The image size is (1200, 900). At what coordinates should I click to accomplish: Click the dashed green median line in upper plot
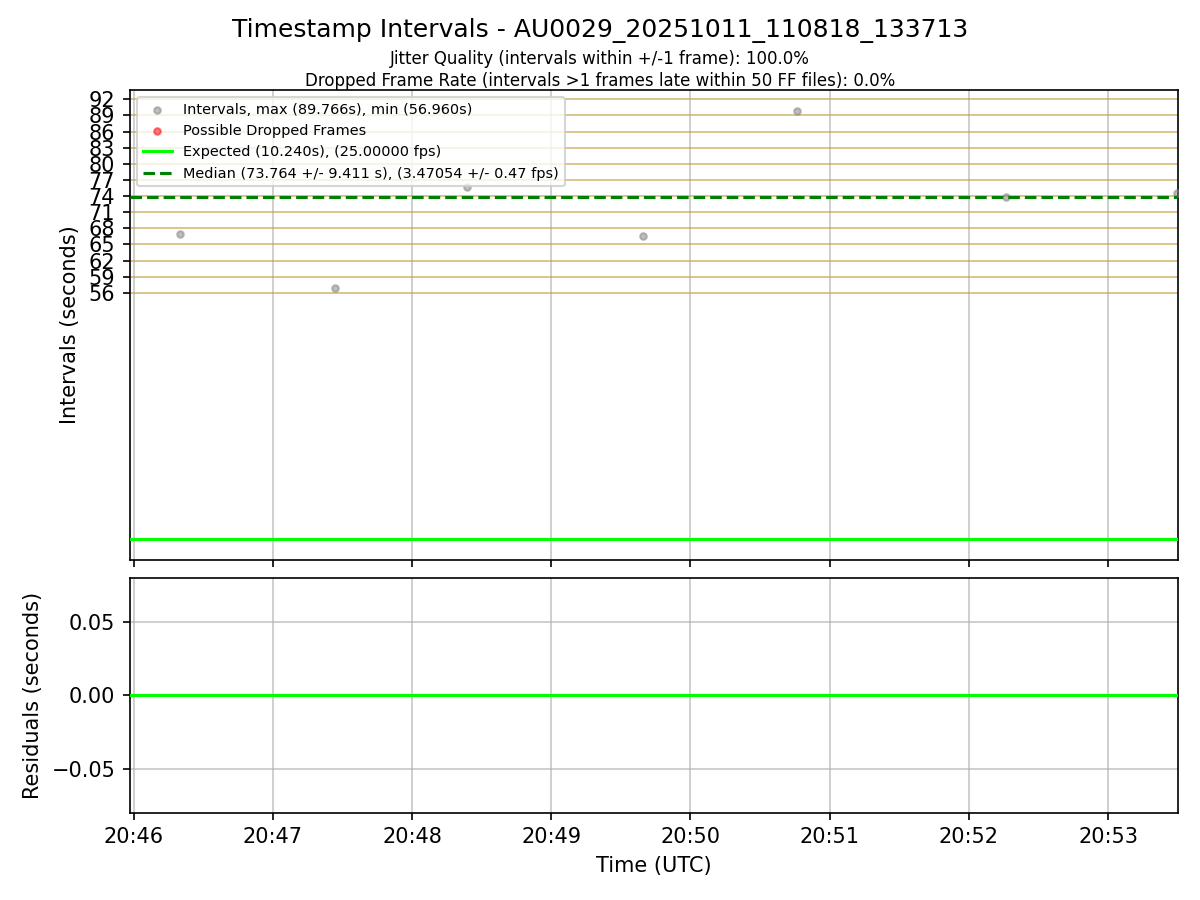click(654, 197)
